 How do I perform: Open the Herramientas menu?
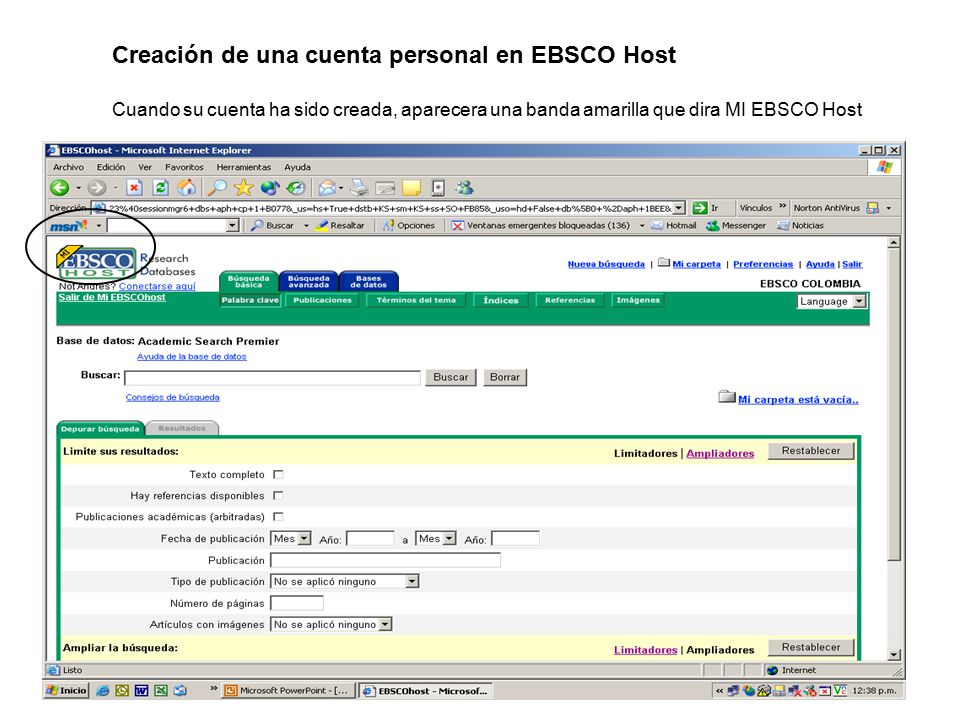click(x=243, y=167)
